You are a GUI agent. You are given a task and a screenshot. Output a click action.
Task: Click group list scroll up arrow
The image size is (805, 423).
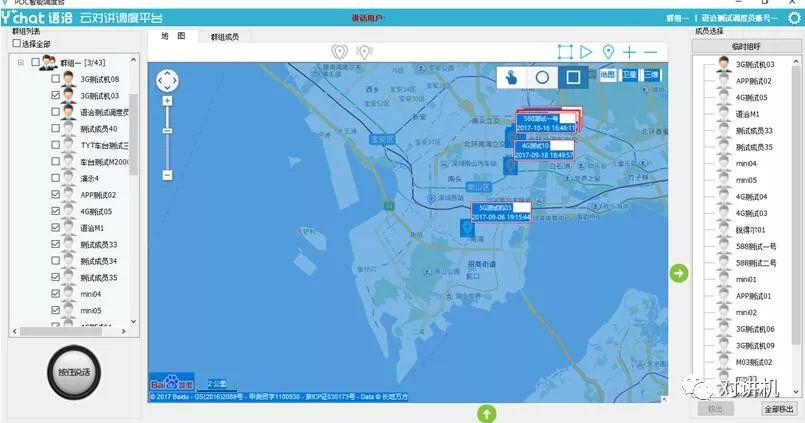(133, 60)
